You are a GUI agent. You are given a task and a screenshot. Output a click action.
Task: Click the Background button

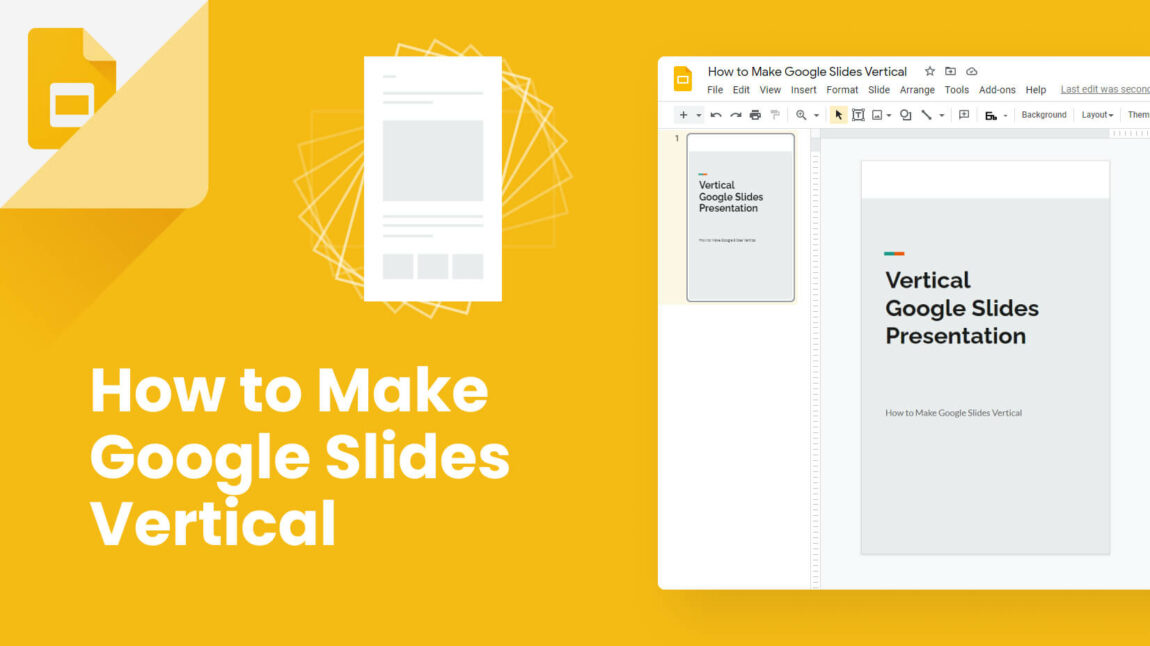[x=1044, y=114]
